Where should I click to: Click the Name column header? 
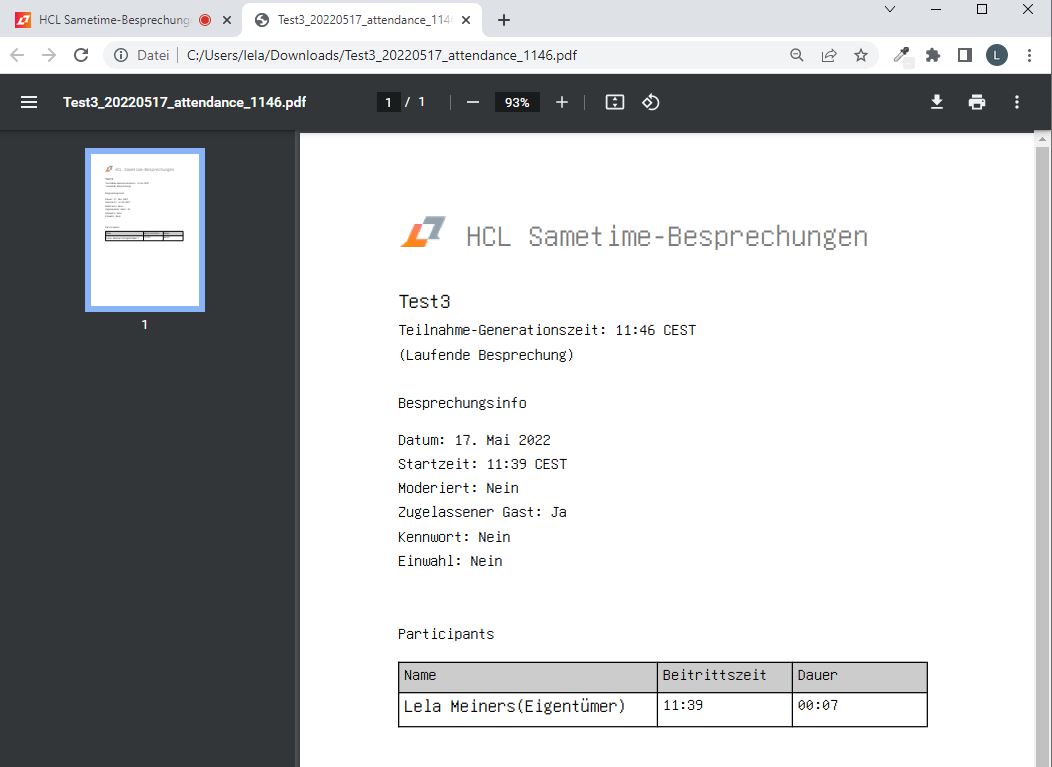click(x=528, y=677)
